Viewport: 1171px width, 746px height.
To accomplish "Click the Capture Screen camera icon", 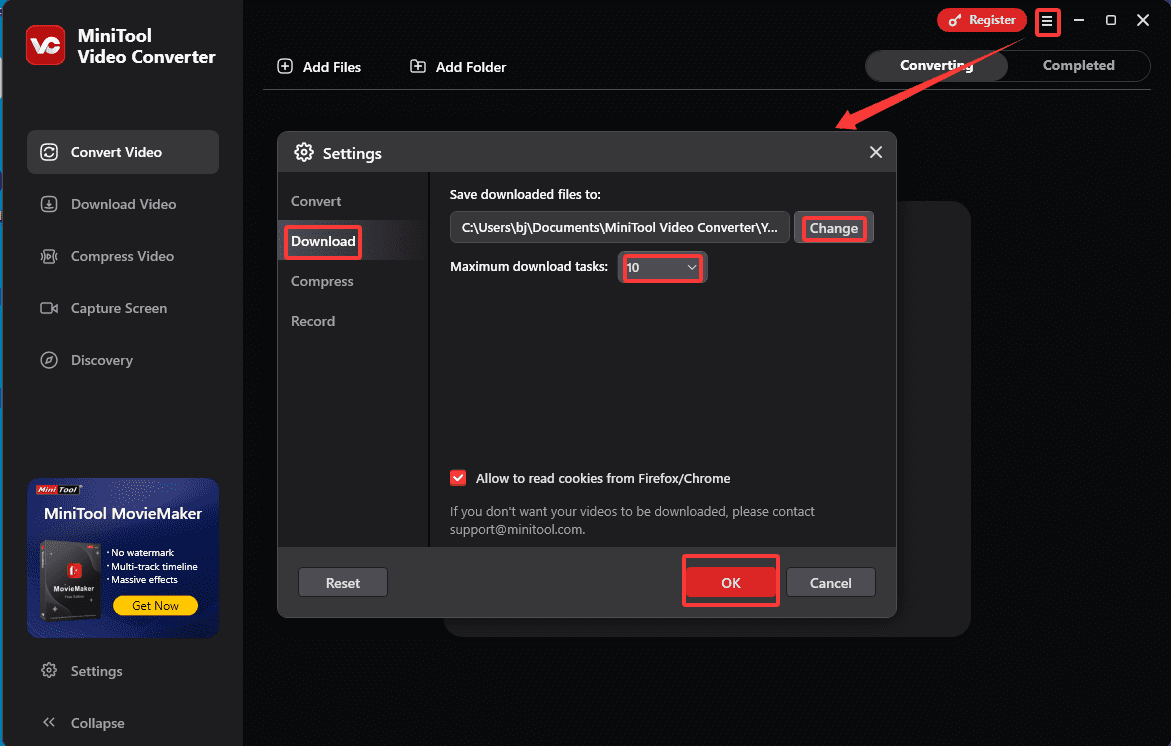I will (49, 308).
